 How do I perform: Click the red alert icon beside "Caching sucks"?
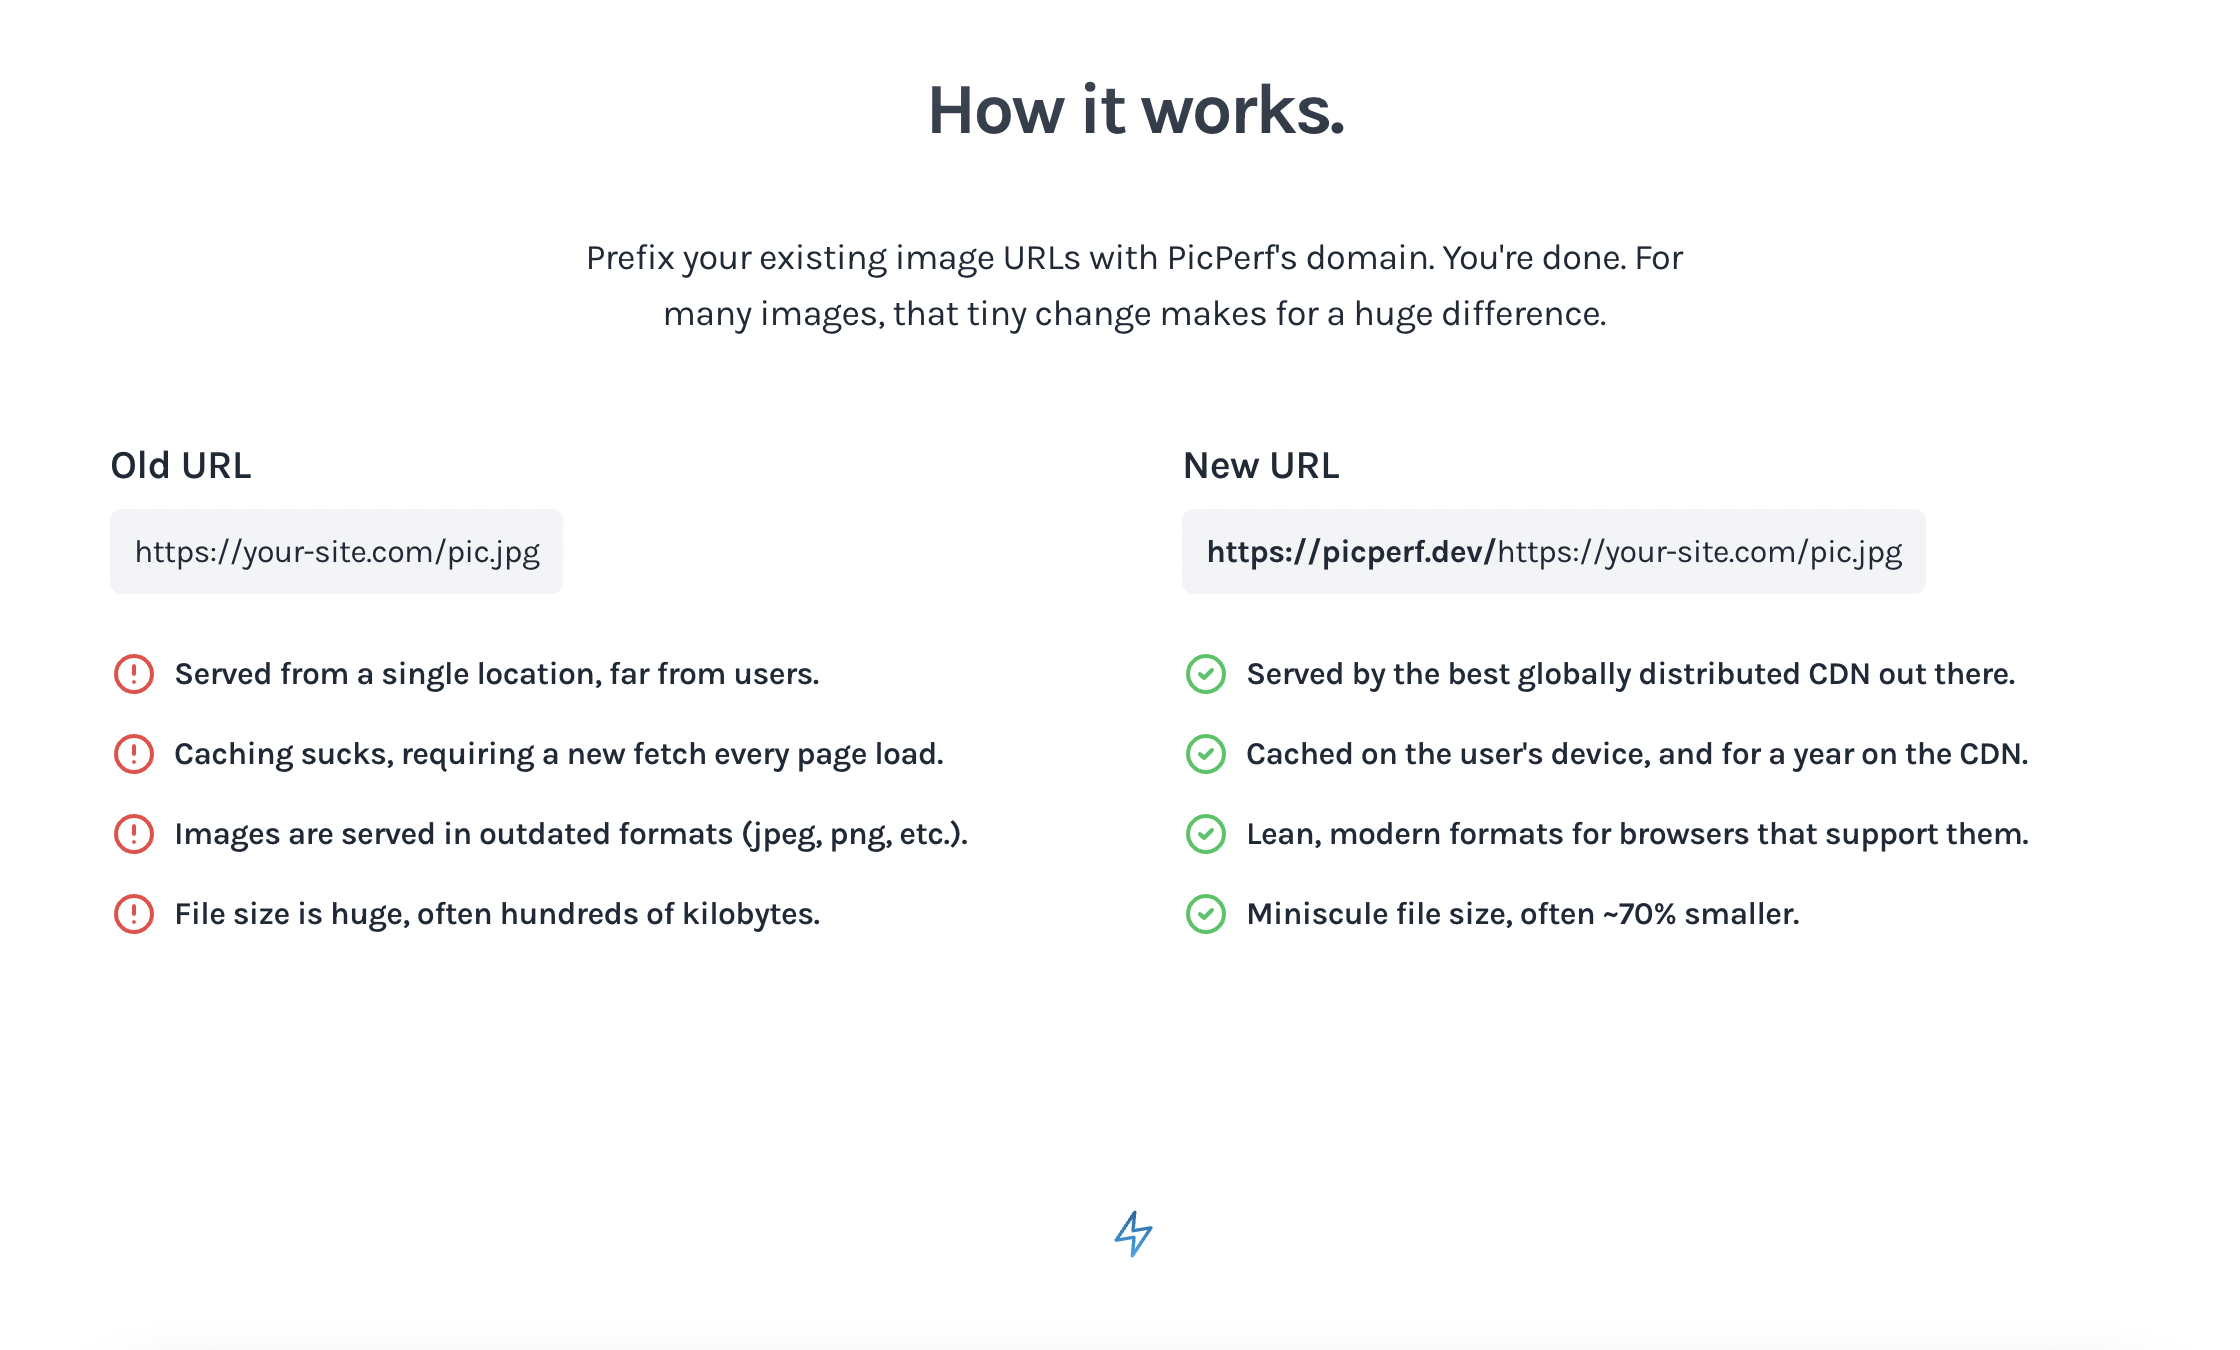133,754
